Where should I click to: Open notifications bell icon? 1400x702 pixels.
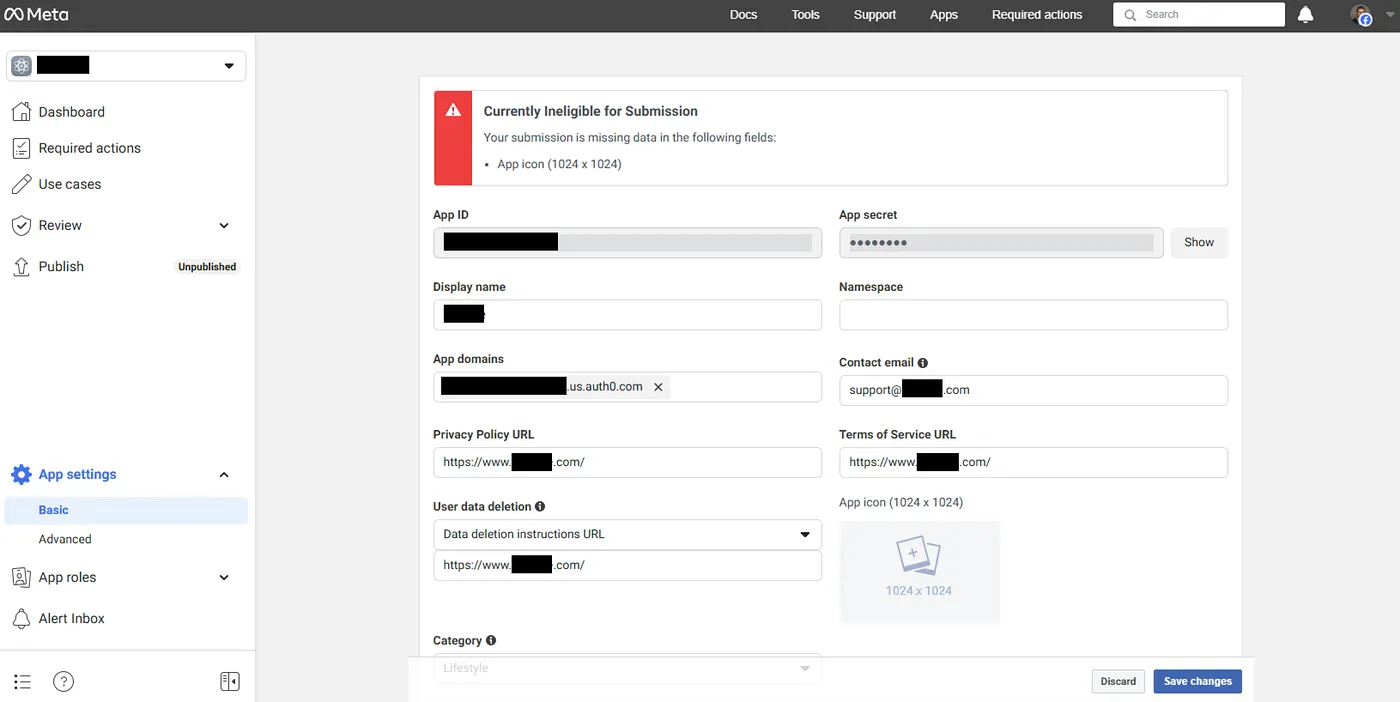pos(1306,15)
